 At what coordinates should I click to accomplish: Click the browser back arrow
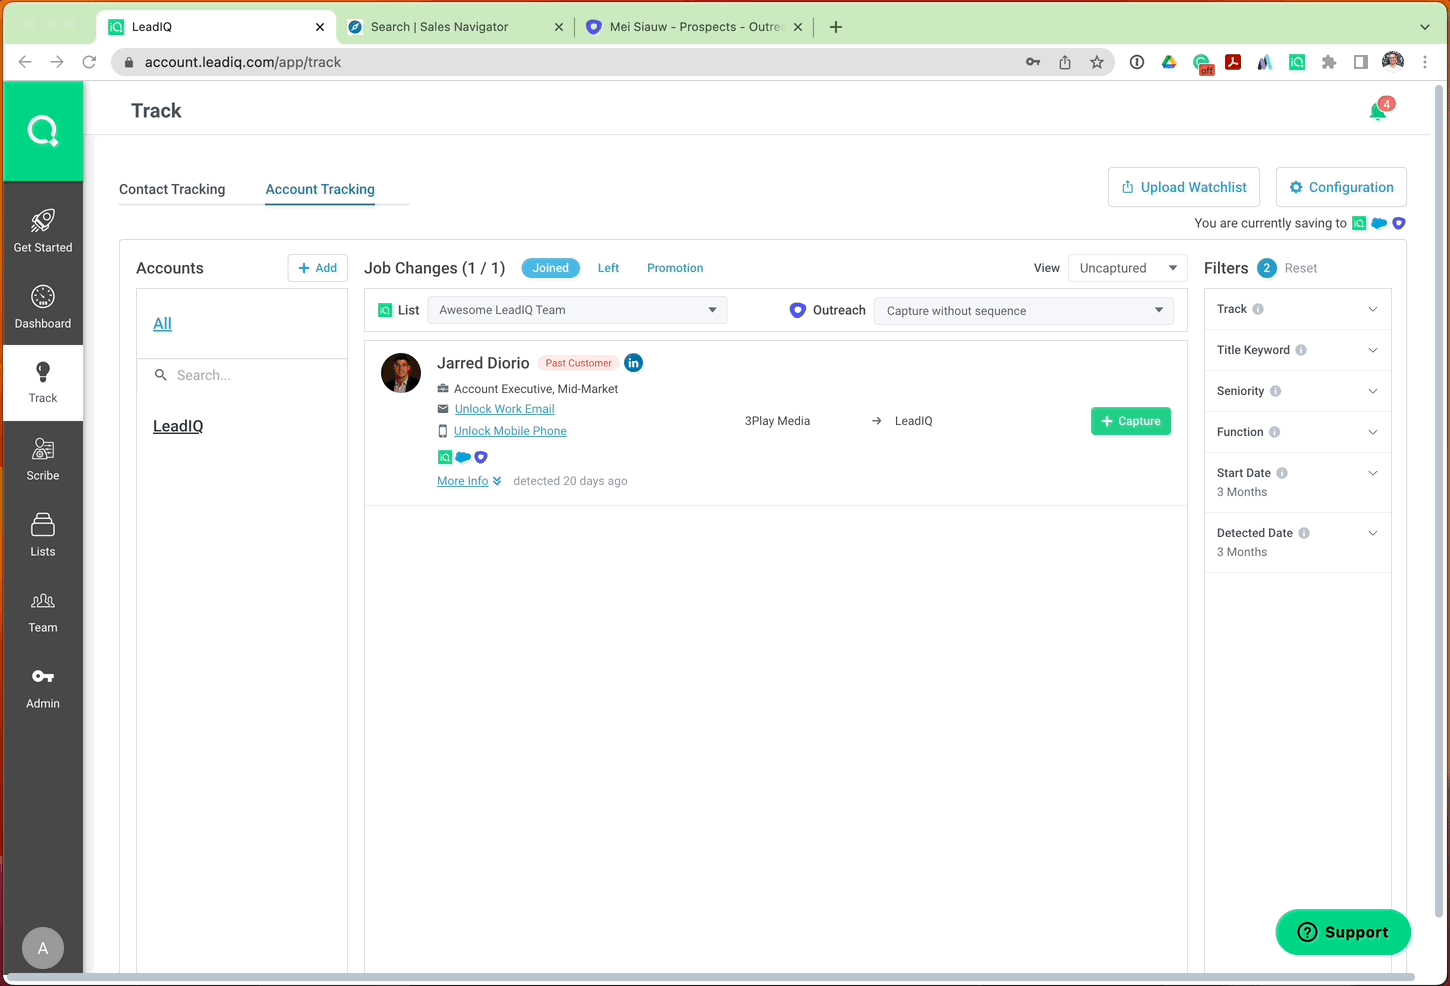25,62
